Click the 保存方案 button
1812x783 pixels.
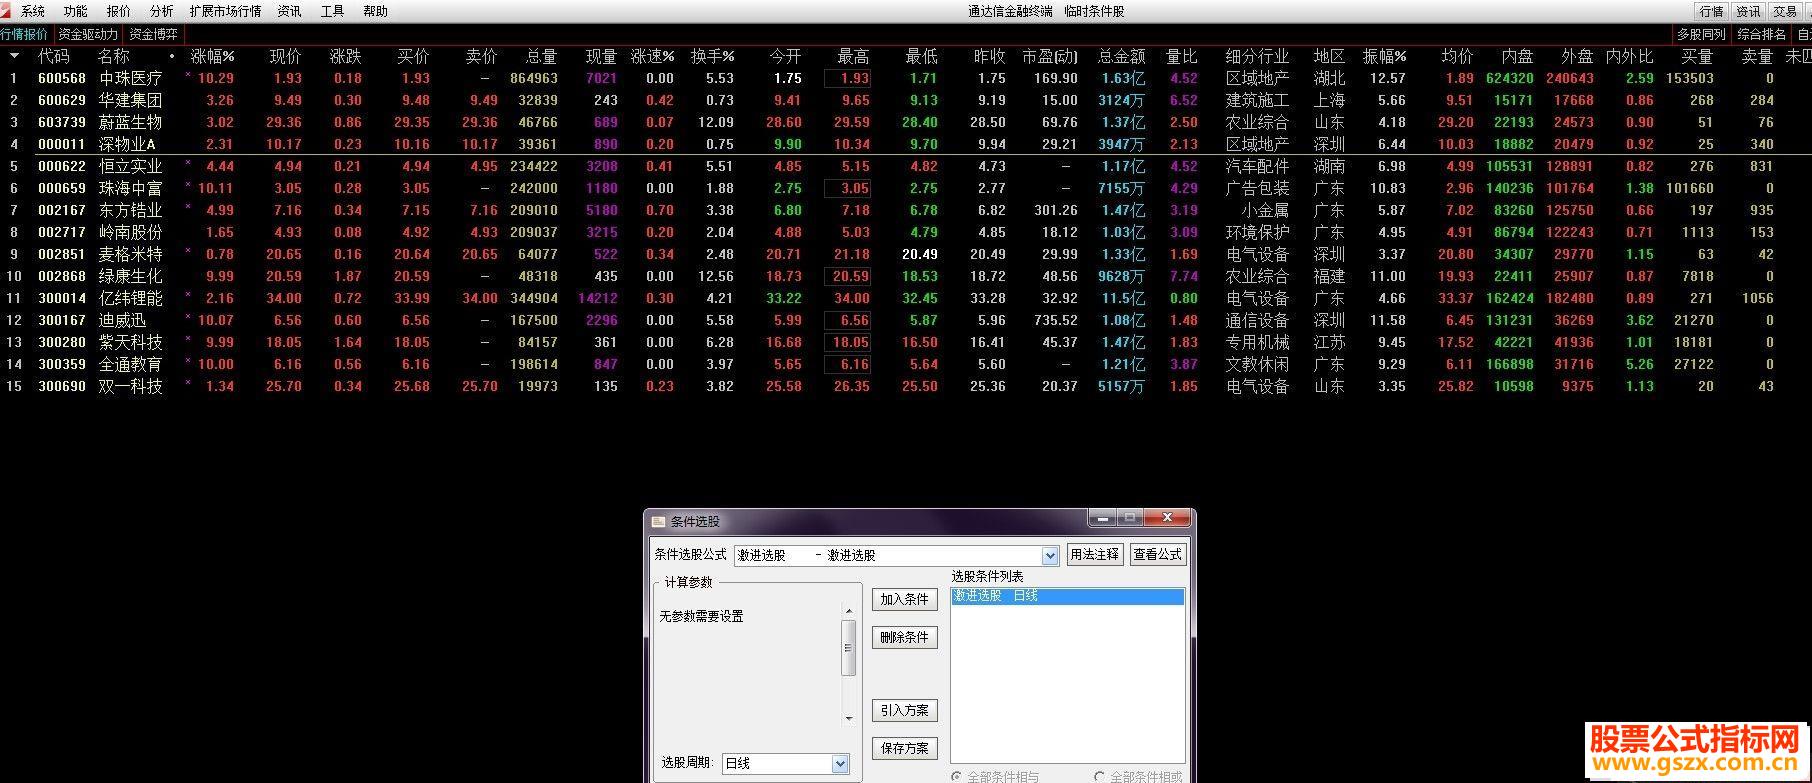pos(904,748)
